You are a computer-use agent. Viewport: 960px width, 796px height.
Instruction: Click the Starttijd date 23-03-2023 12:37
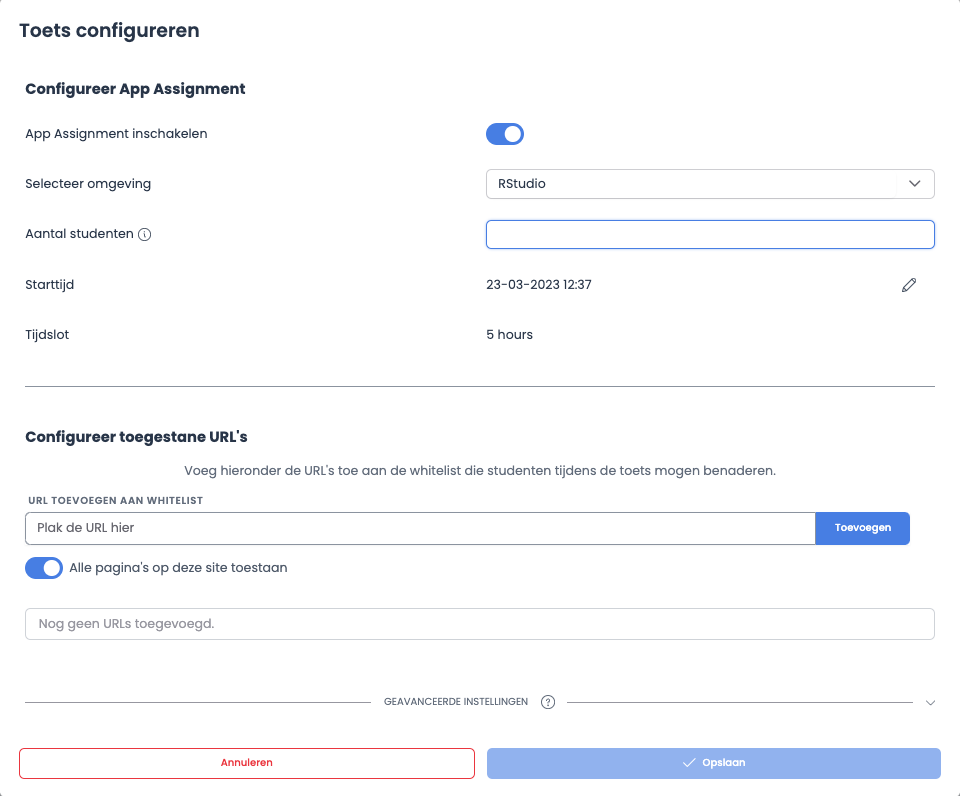[x=538, y=285]
